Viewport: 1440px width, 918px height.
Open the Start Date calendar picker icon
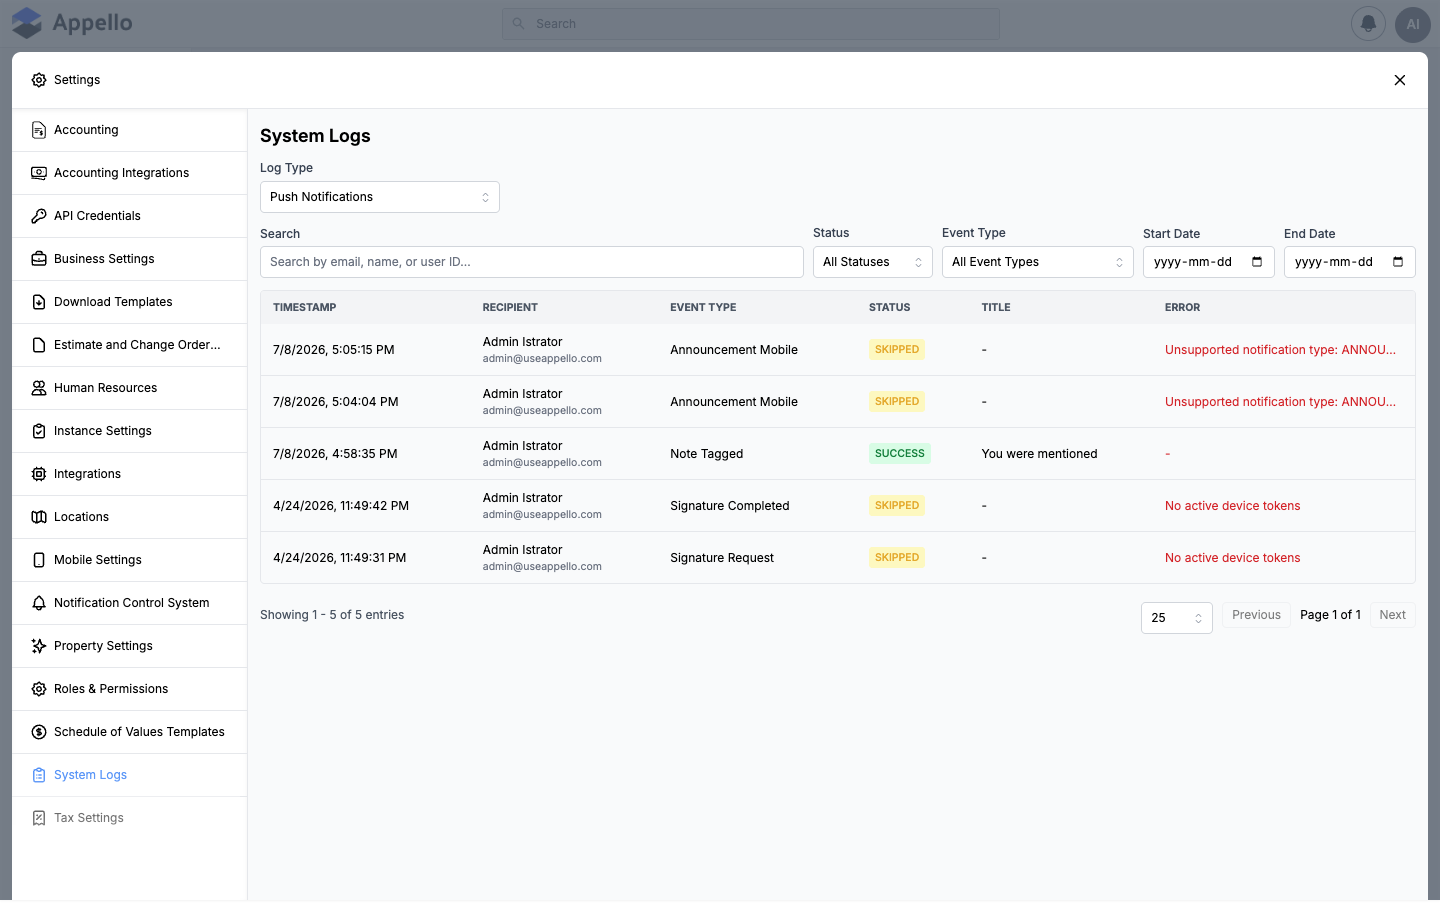point(1257,262)
